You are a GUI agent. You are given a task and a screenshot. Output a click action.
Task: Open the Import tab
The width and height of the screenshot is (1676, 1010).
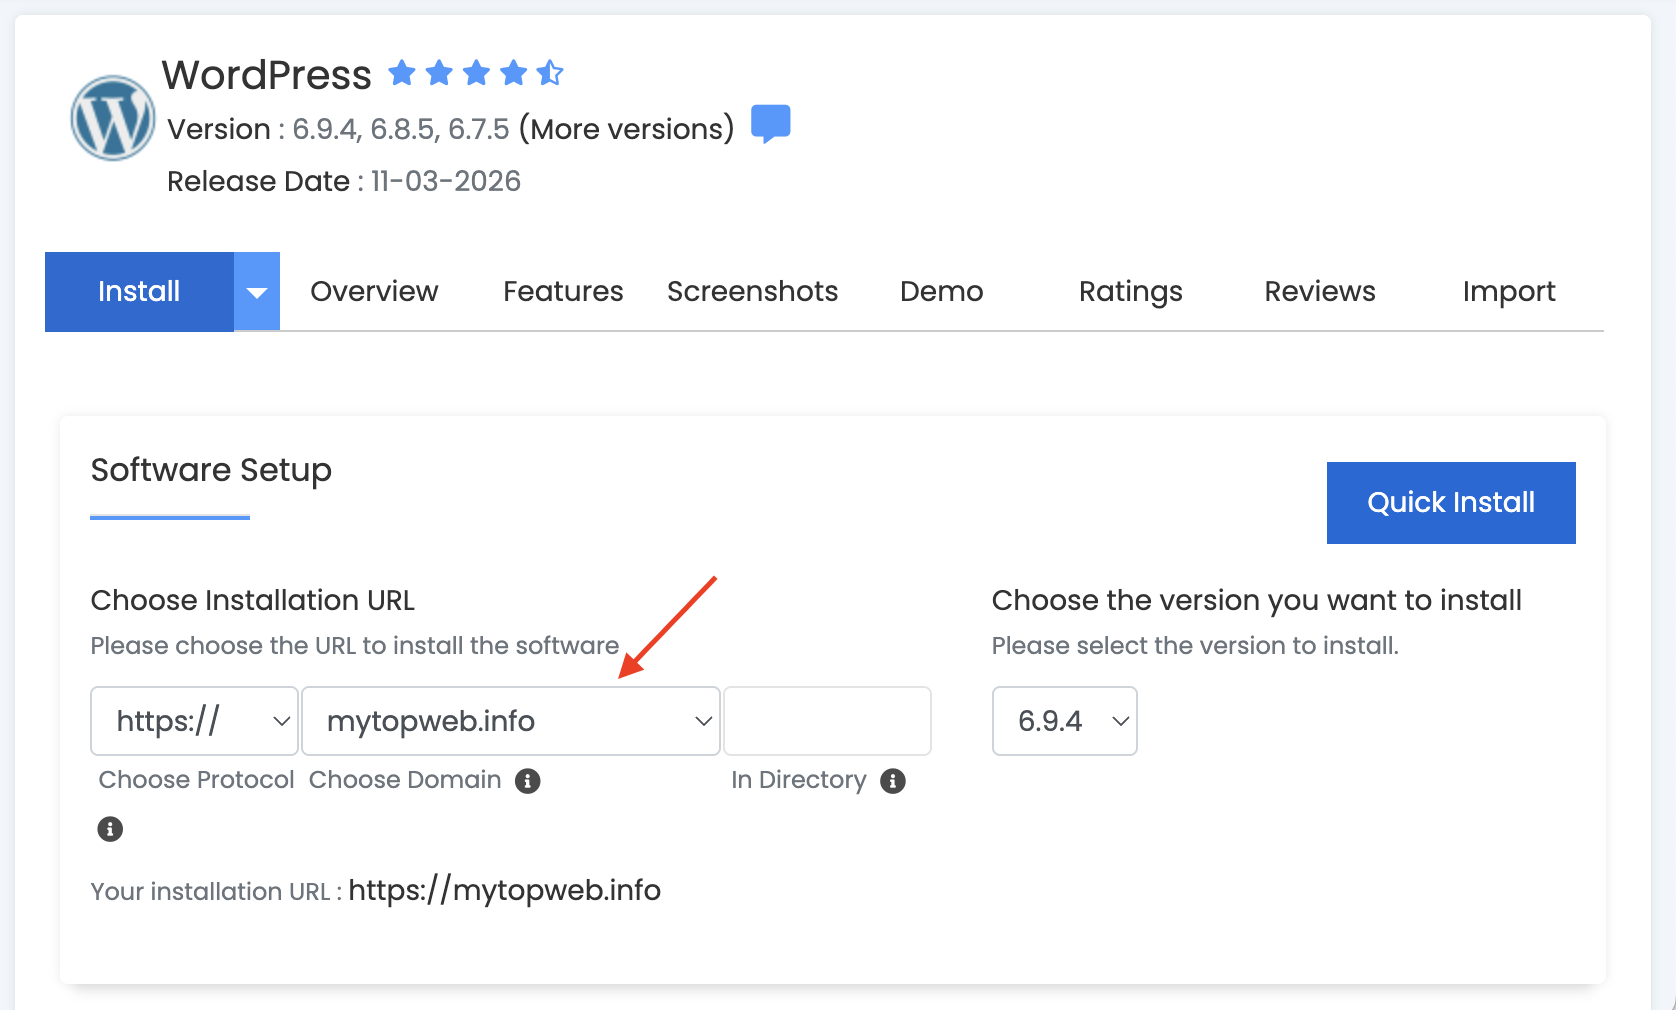pos(1508,291)
